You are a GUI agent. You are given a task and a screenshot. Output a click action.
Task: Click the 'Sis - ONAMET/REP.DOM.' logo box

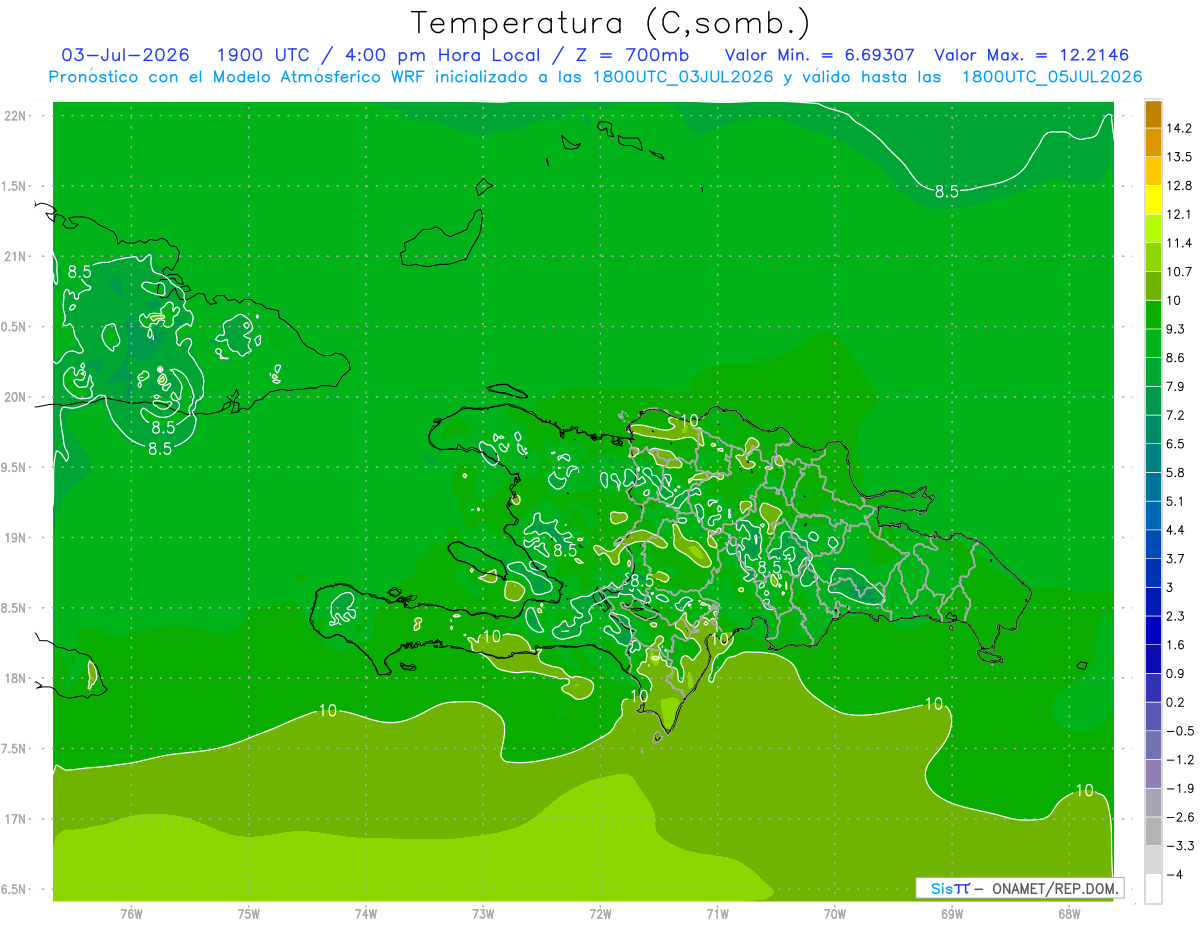point(1020,888)
